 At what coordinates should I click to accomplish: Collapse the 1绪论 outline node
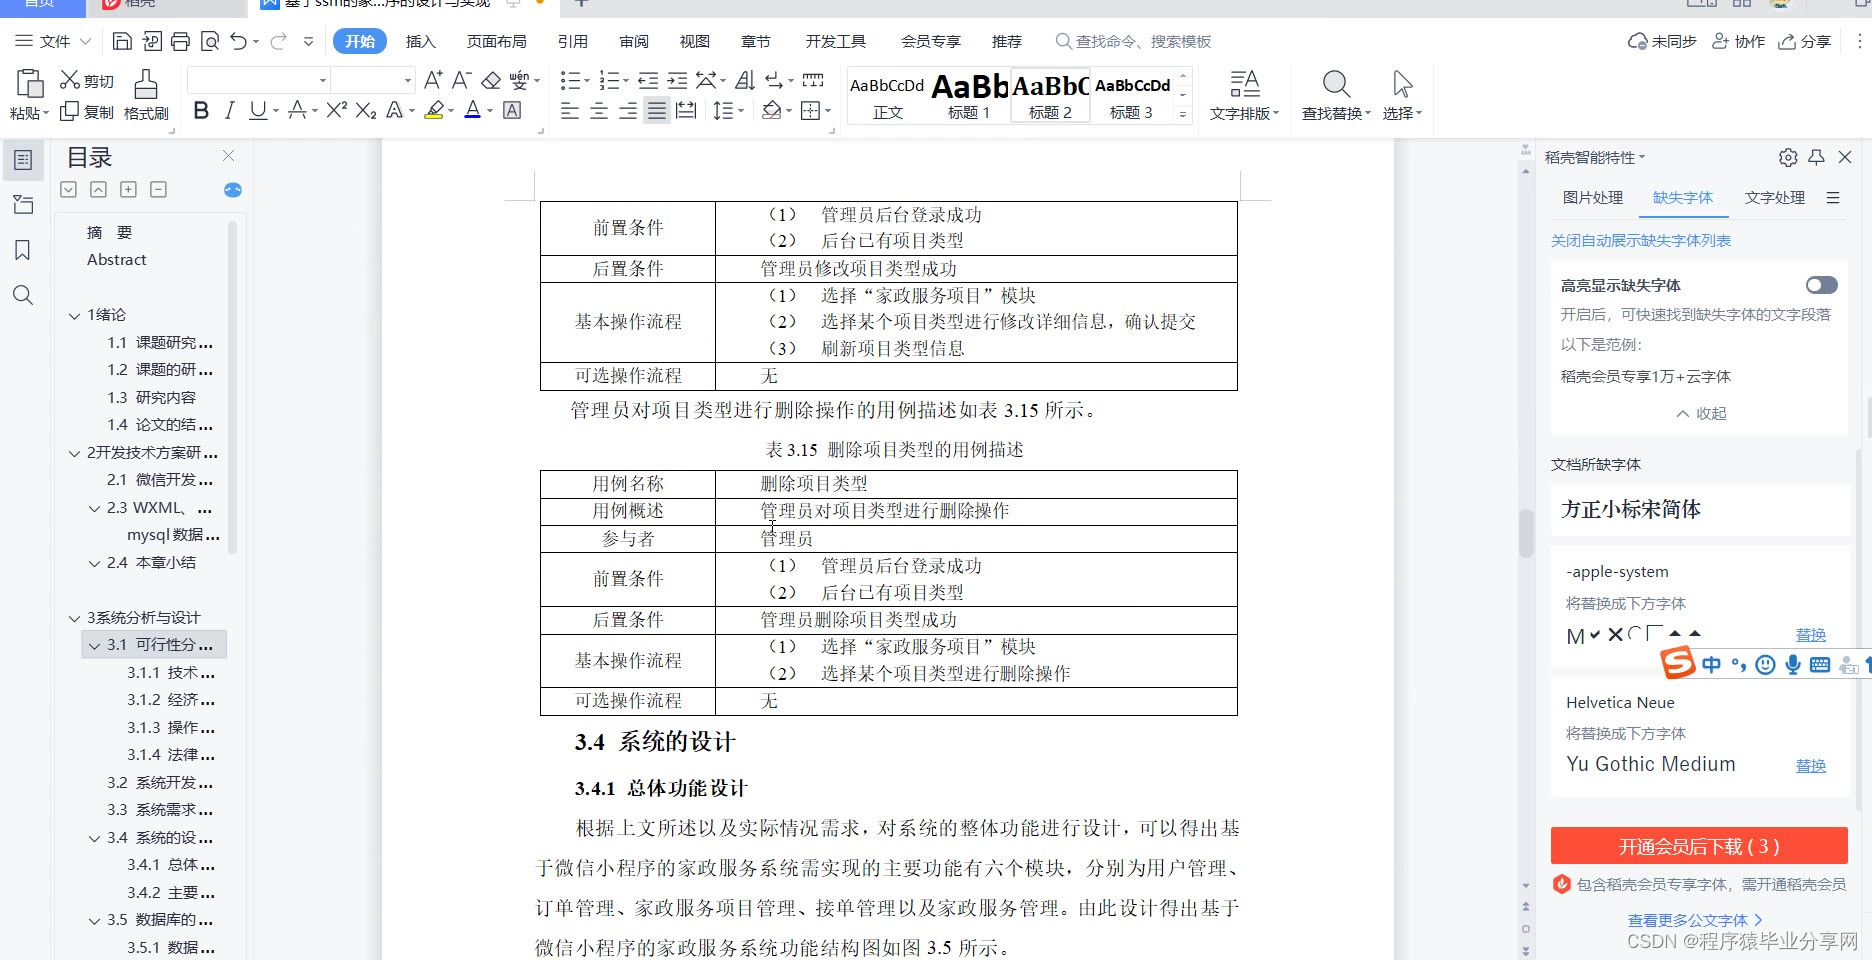pos(74,315)
